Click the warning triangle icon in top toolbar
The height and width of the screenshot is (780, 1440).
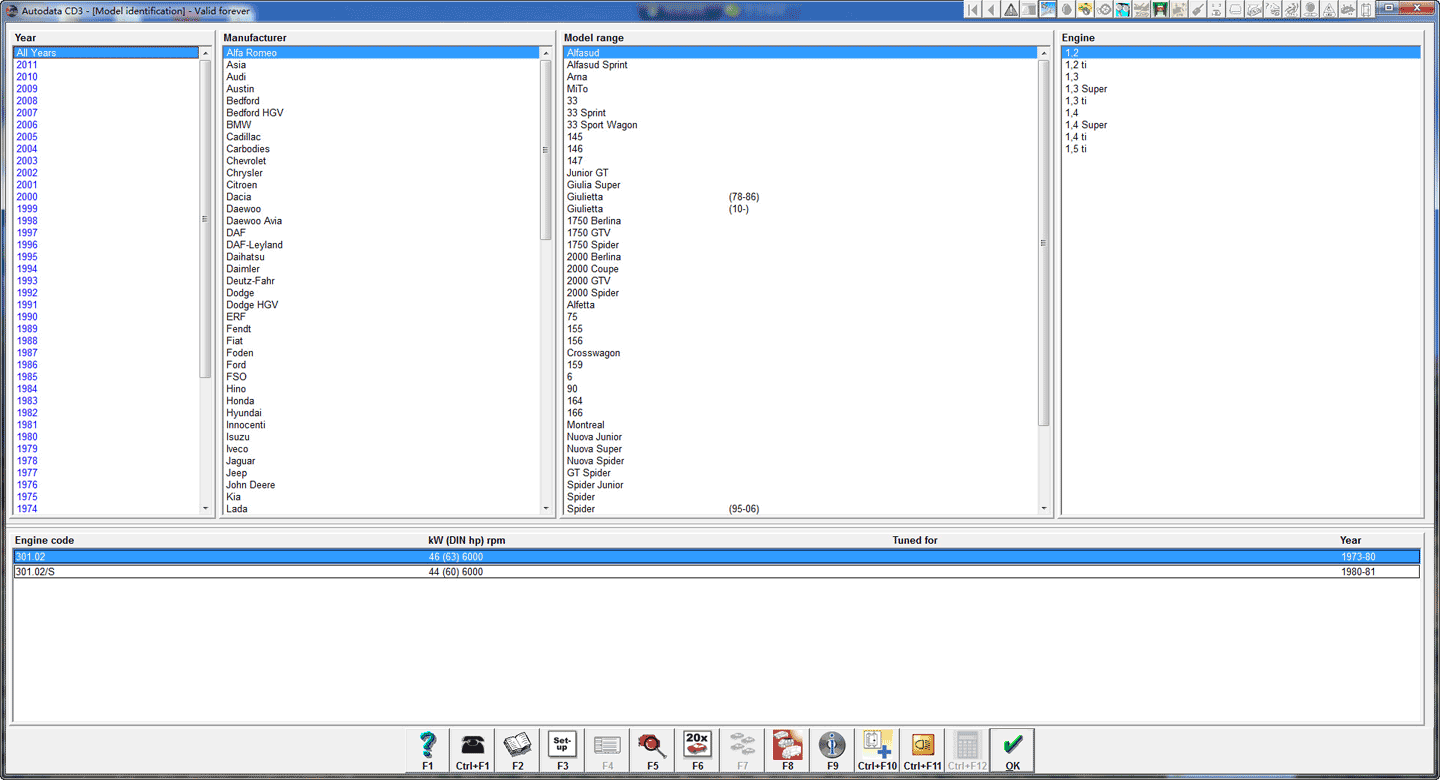(1010, 10)
